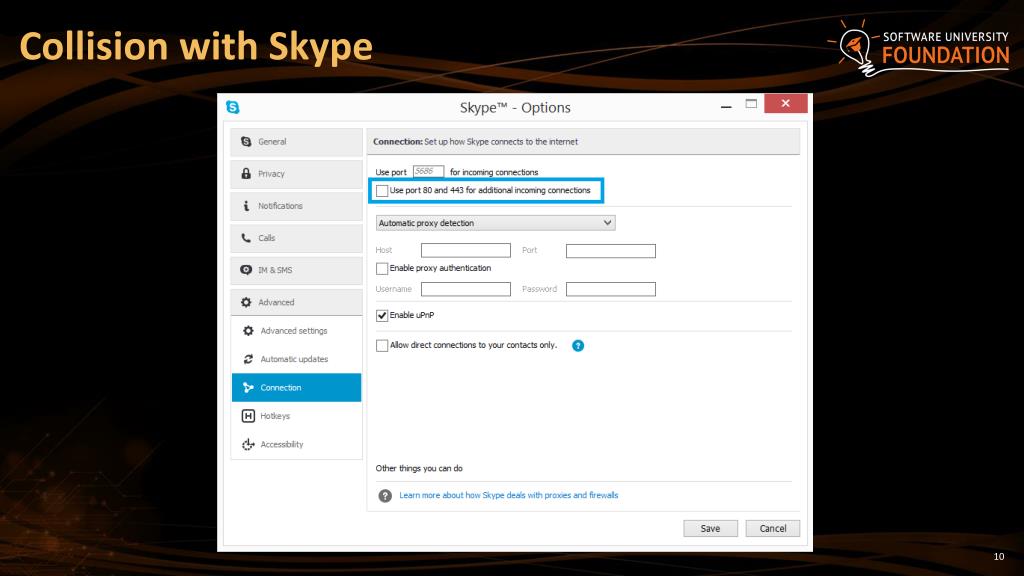Open link about proxies and firewalls
This screenshot has height=576, width=1024.
(509, 495)
